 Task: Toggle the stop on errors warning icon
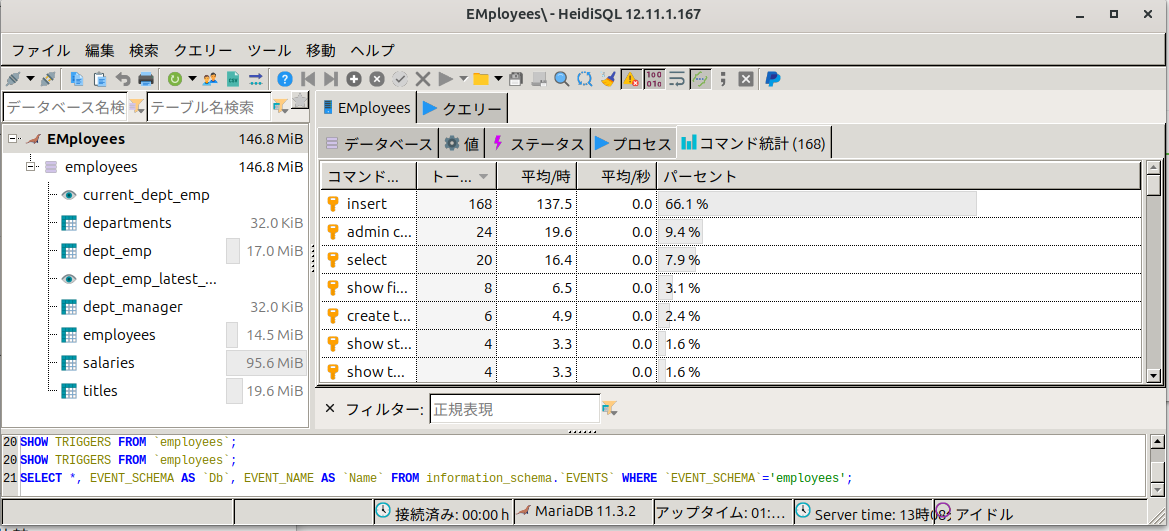(x=631, y=78)
